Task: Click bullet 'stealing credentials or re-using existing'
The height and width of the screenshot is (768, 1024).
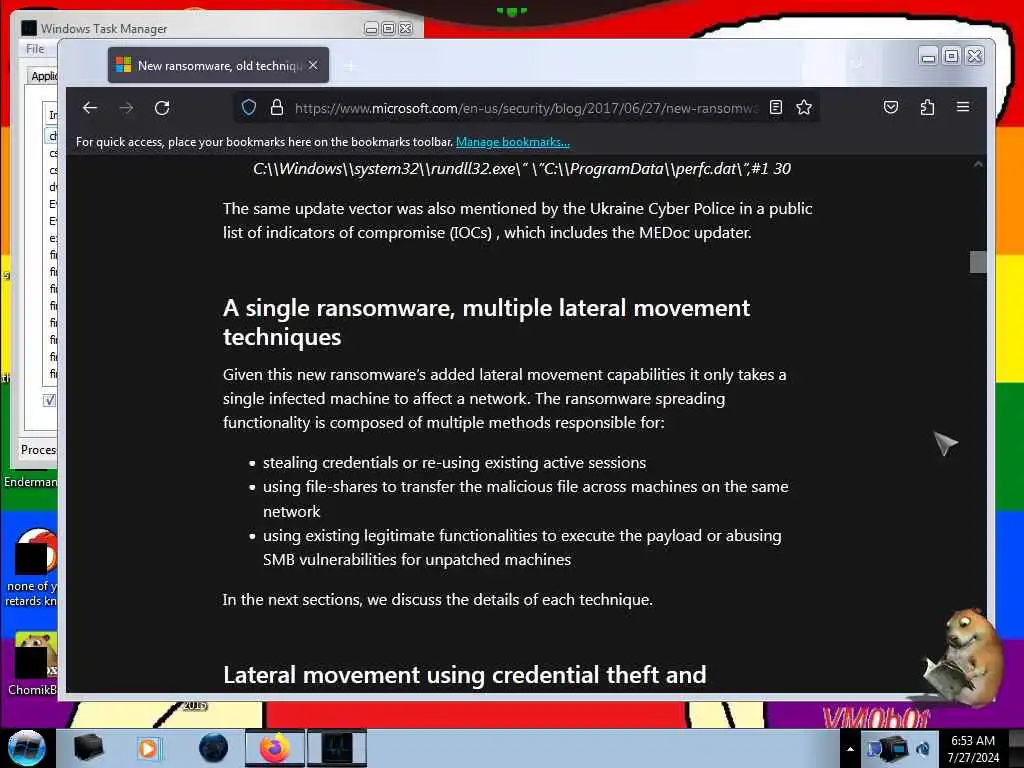Action: (x=454, y=462)
